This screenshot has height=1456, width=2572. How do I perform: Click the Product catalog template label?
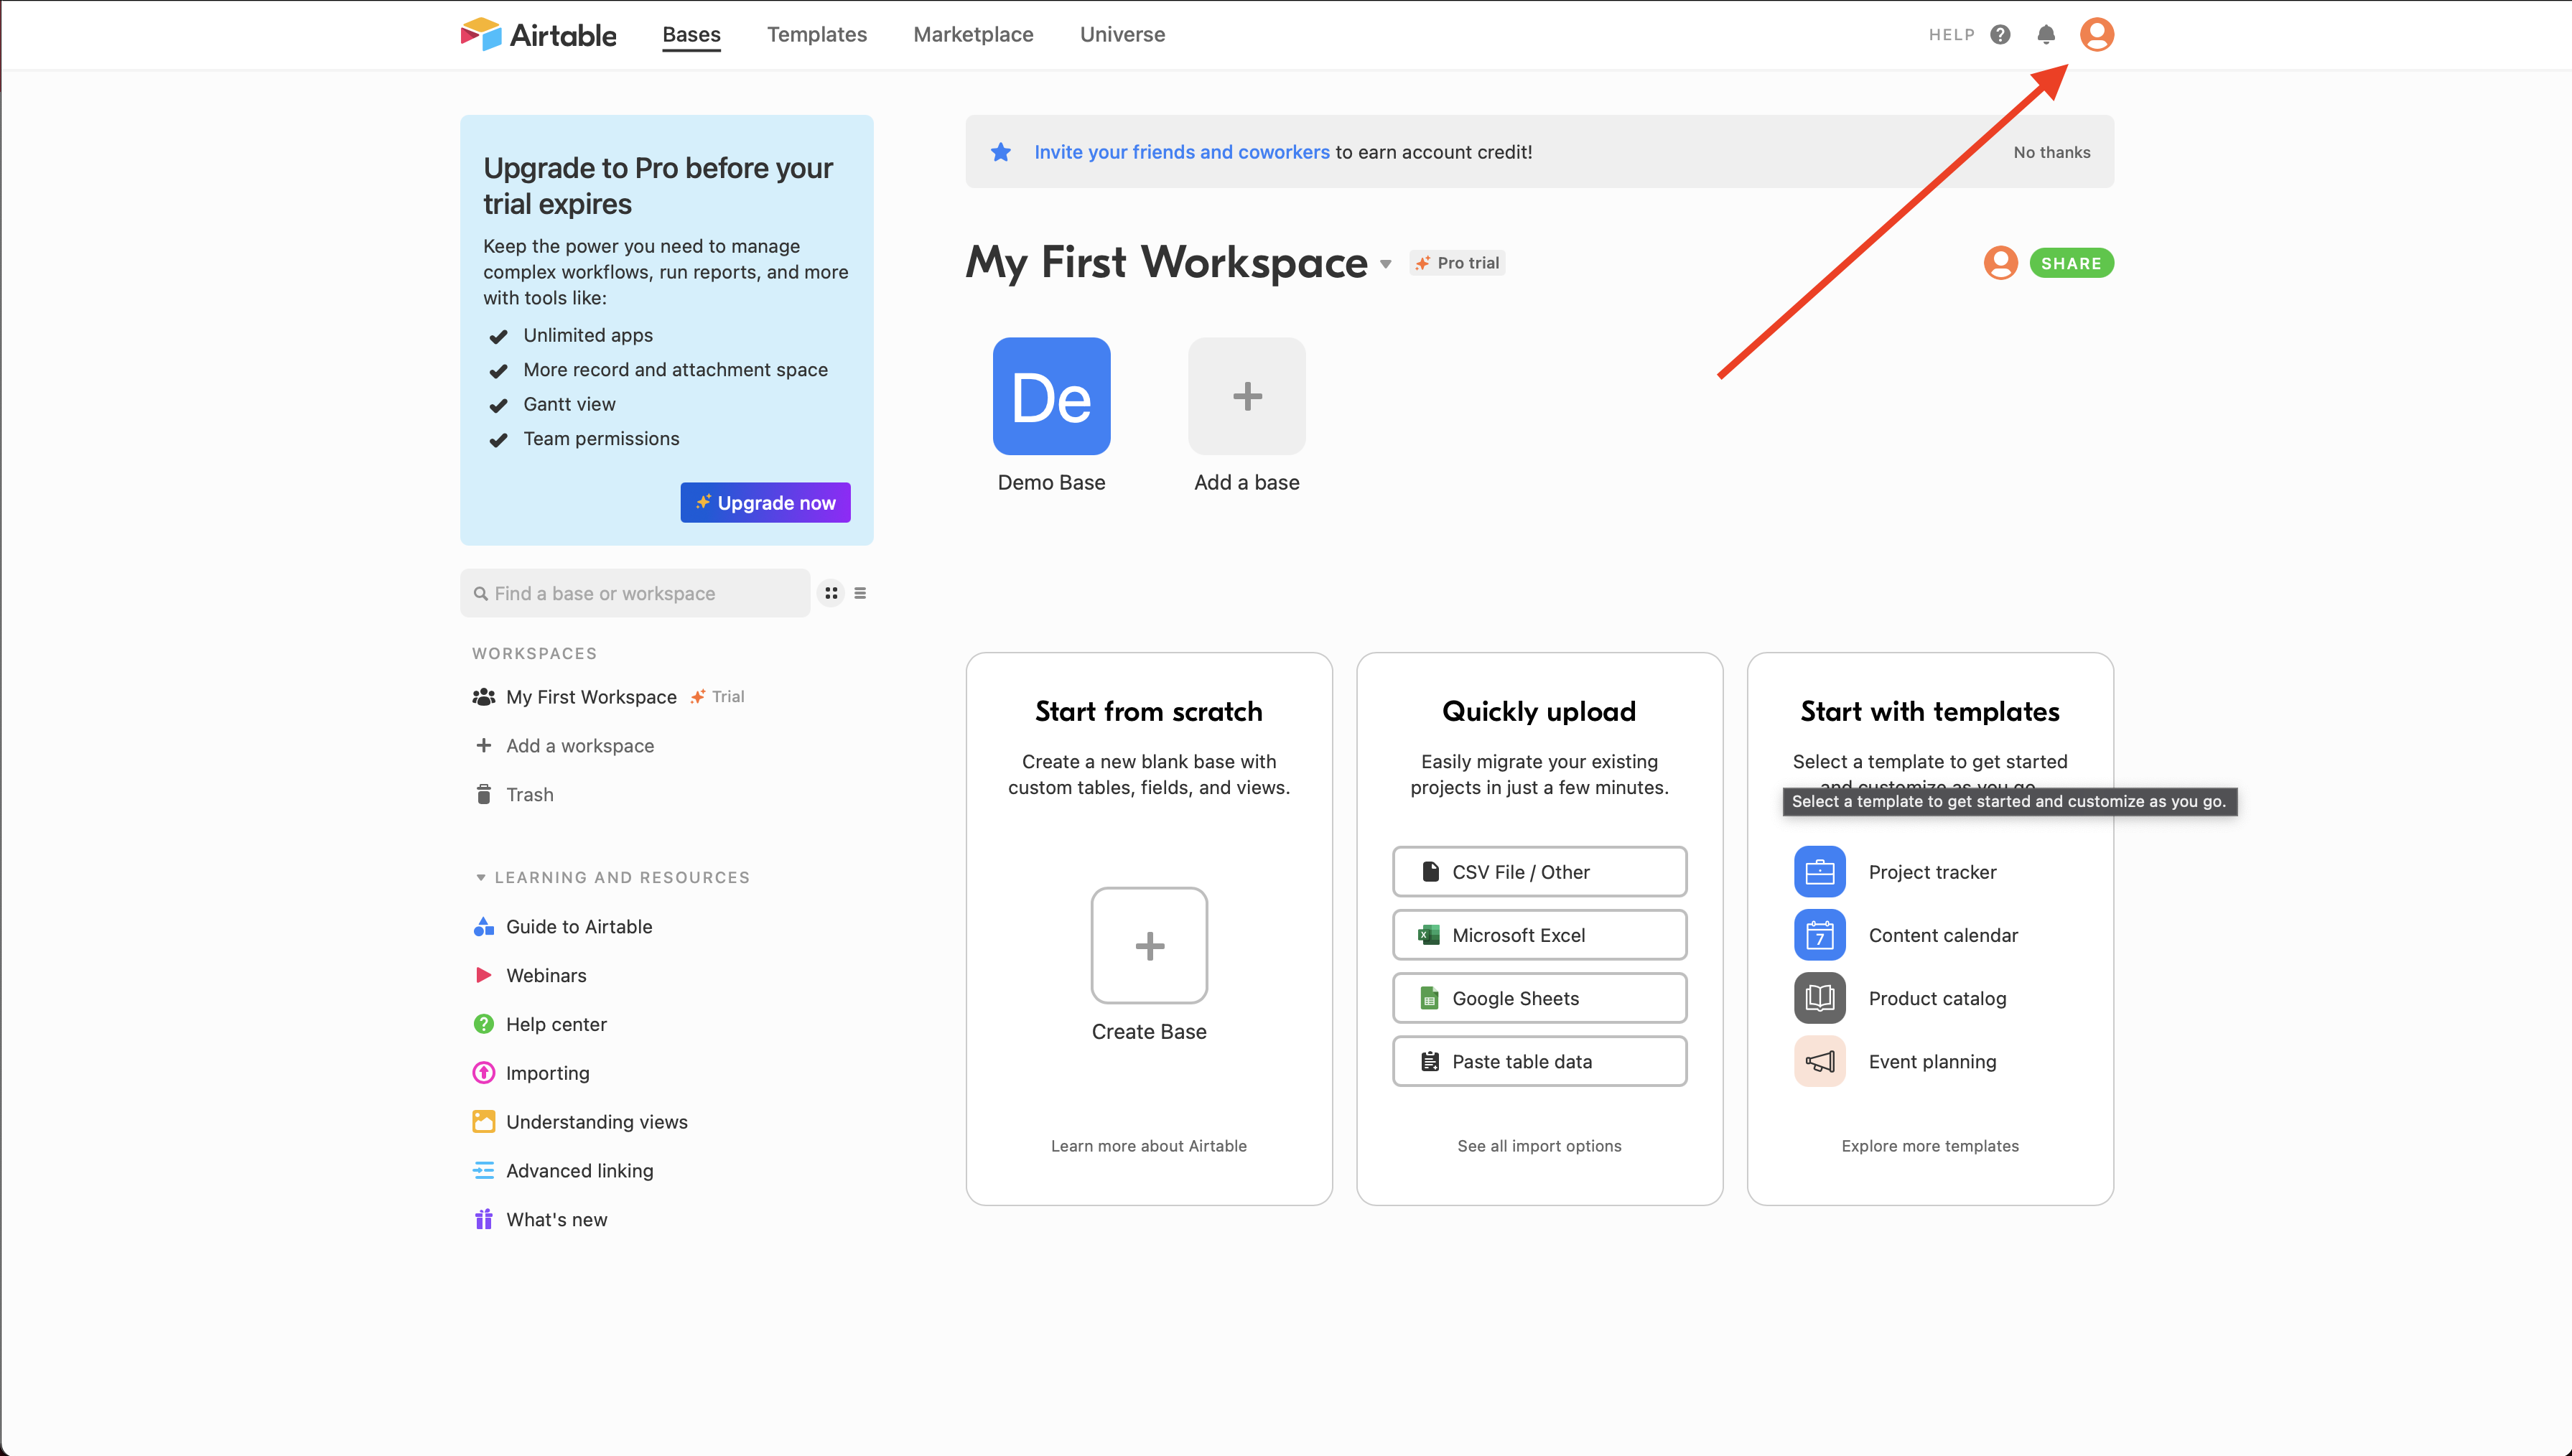tap(1937, 998)
